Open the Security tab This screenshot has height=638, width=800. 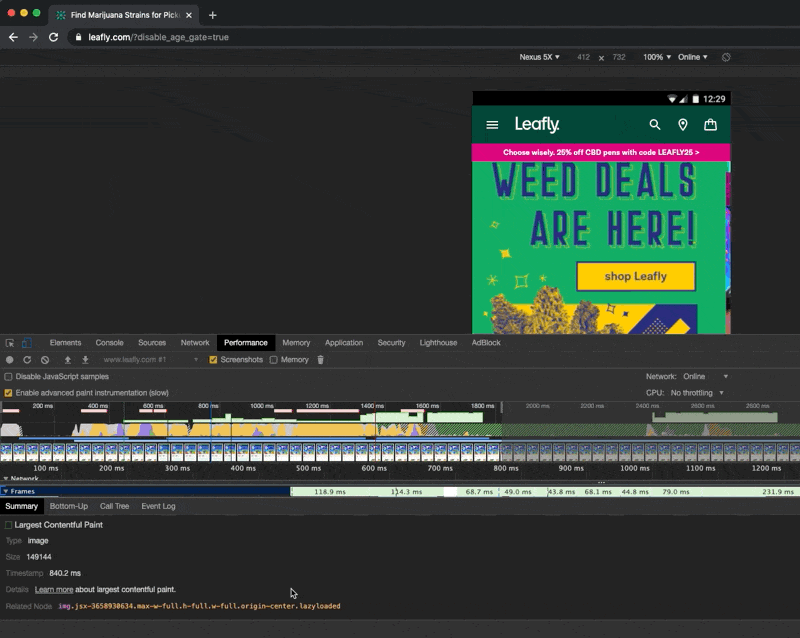click(391, 343)
